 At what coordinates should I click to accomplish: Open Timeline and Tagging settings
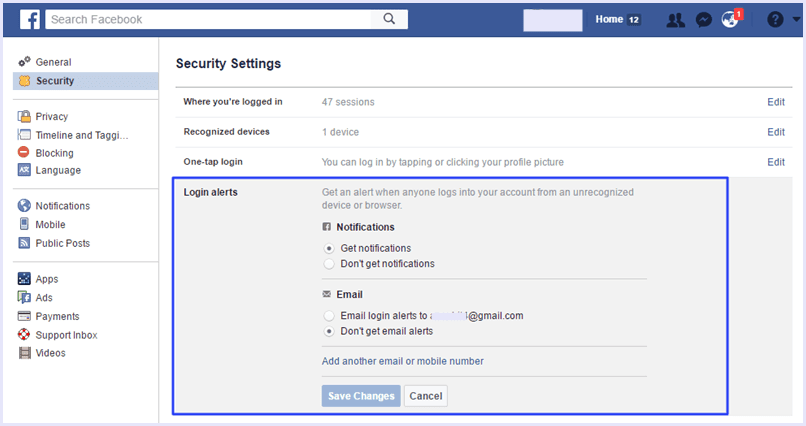pyautogui.click(x=82, y=135)
